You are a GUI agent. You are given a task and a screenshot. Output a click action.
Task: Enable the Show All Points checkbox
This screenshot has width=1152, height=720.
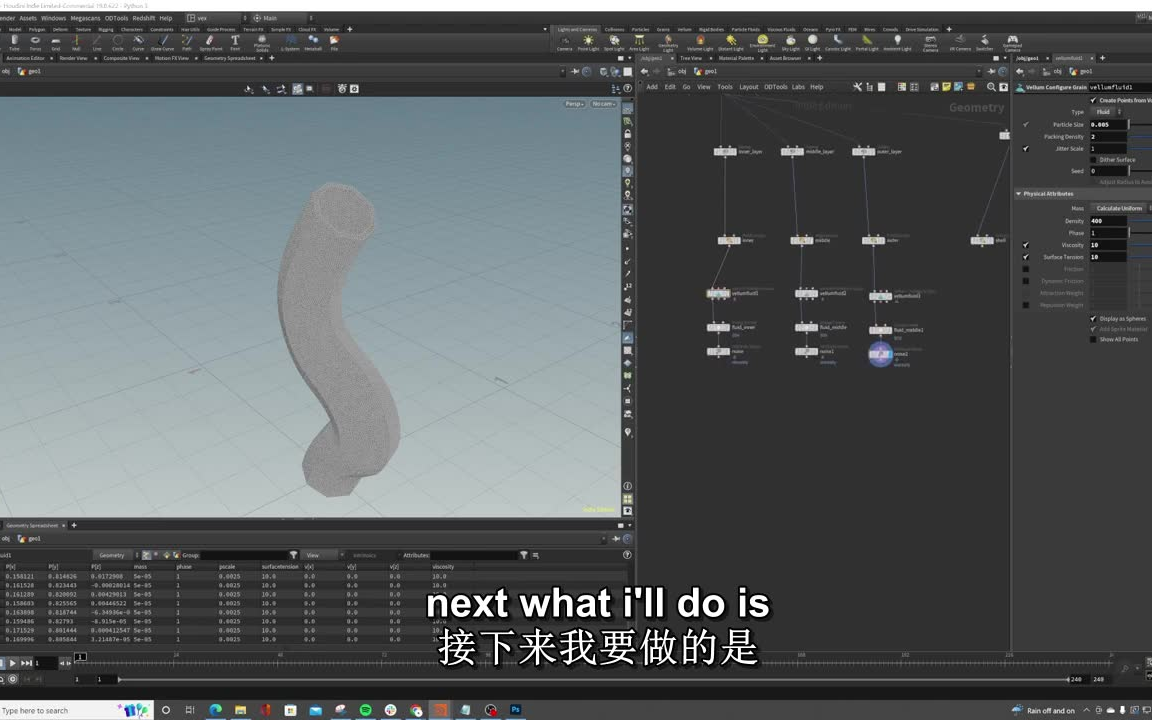click(x=1093, y=339)
